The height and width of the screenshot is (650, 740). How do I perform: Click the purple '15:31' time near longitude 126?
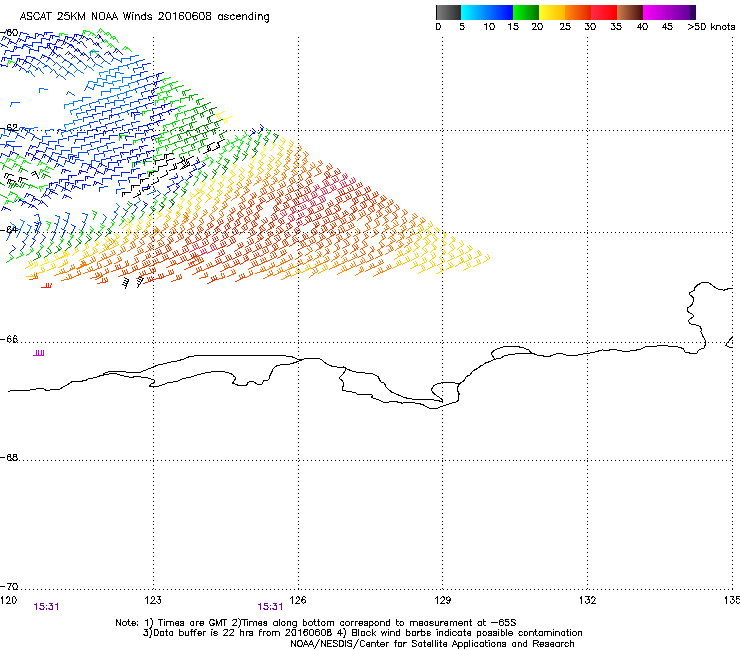[270, 607]
